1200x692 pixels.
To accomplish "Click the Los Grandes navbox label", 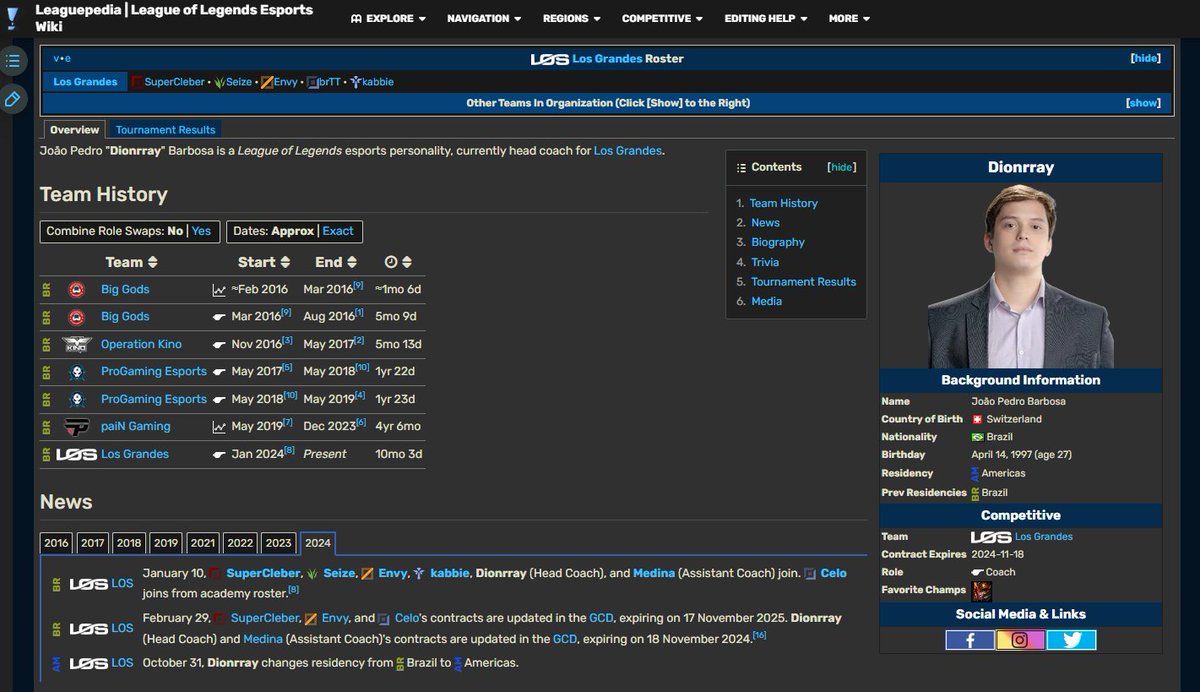I will (85, 82).
